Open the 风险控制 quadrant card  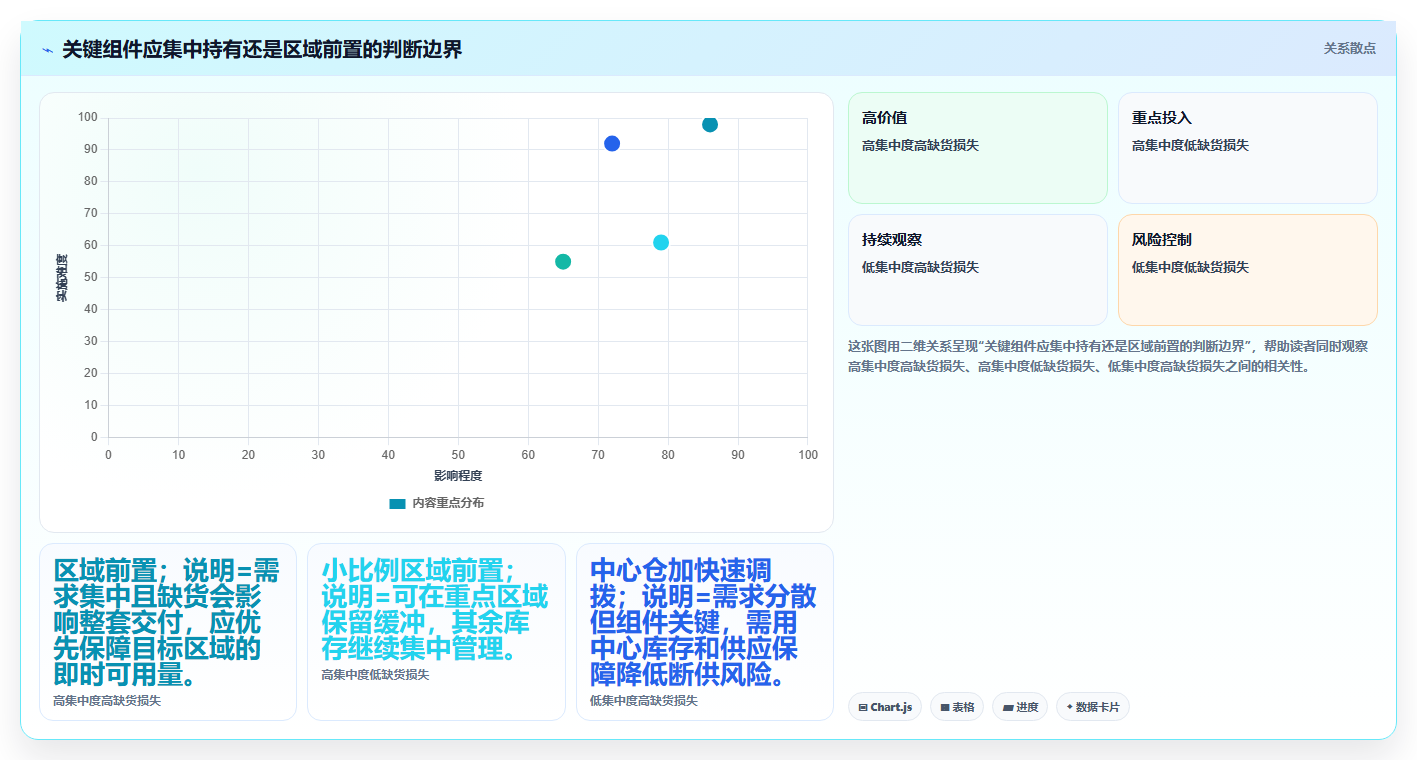pyautogui.click(x=1247, y=270)
